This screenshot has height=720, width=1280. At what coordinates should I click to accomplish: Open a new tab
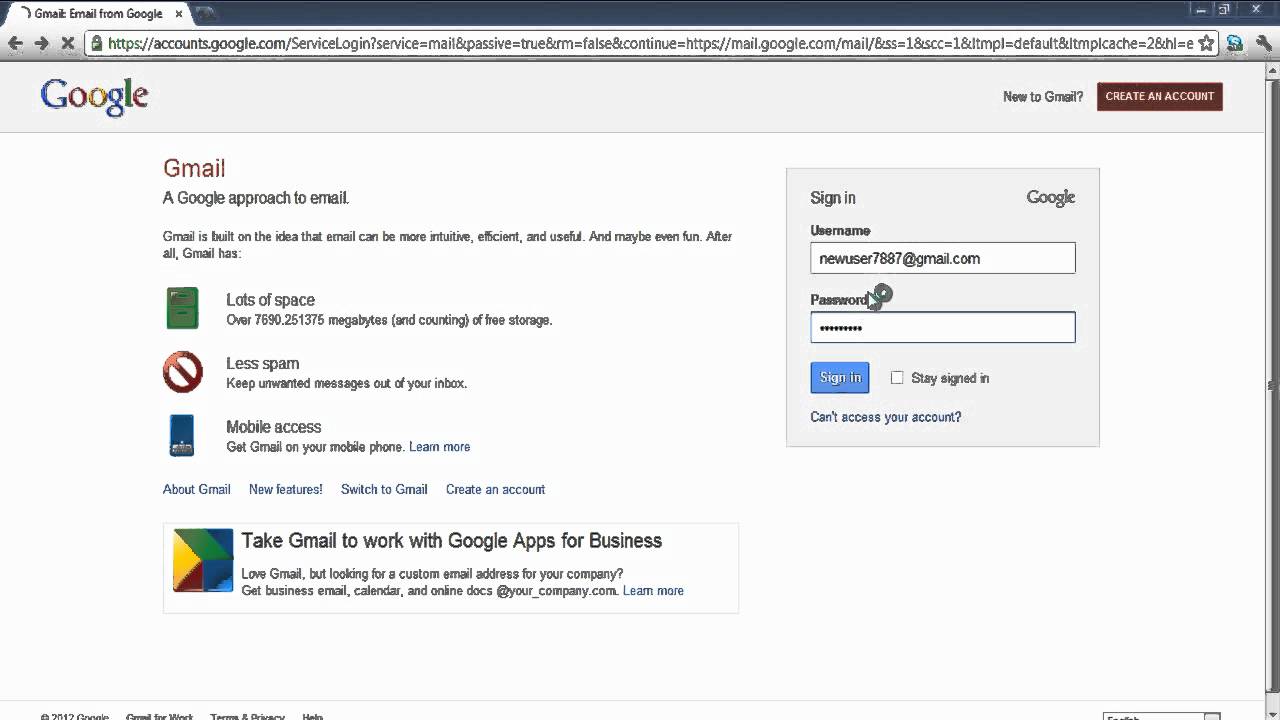click(x=206, y=14)
